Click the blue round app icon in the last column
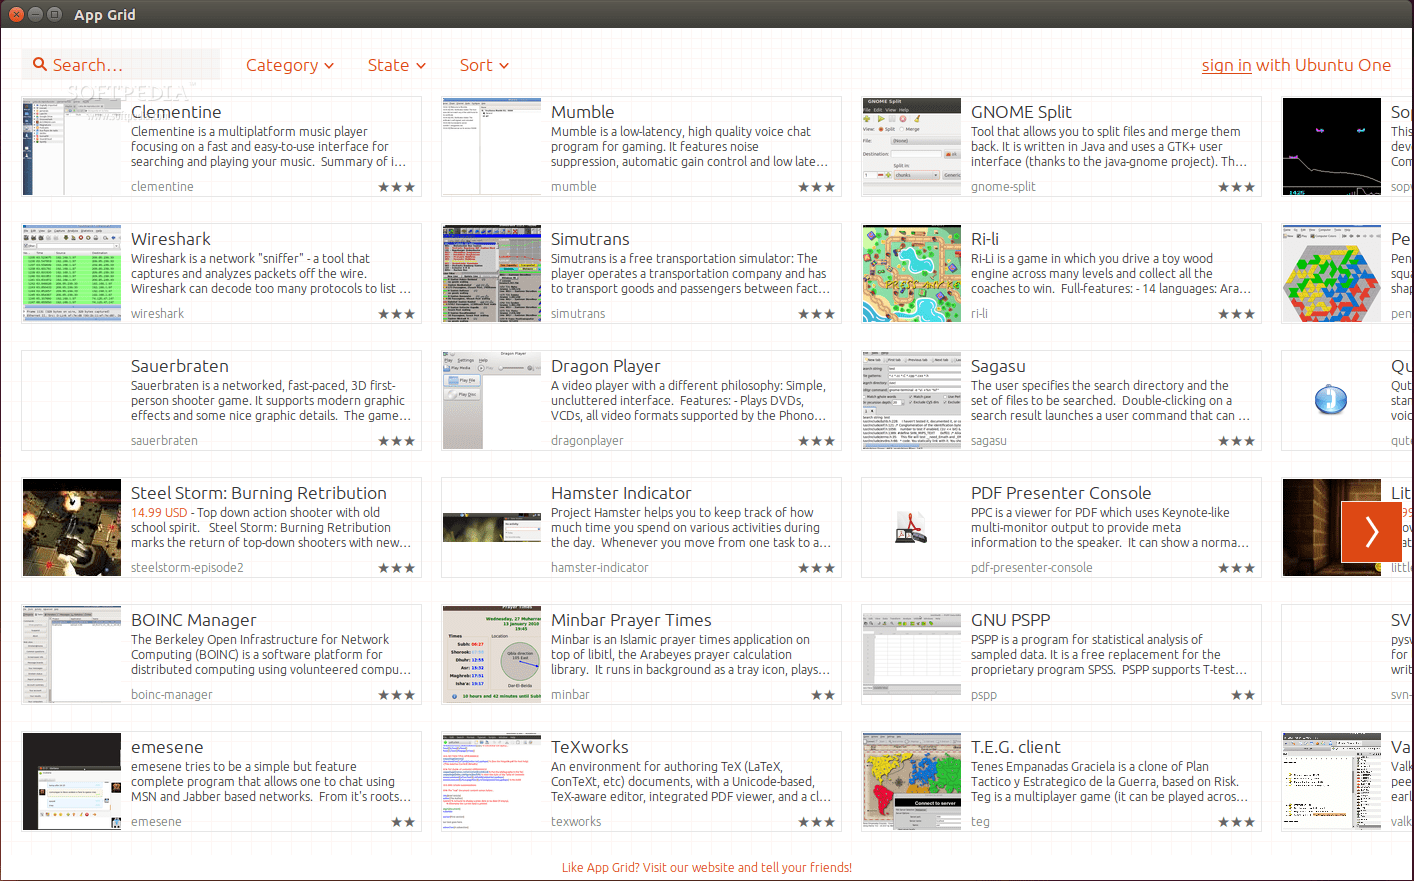This screenshot has width=1414, height=881. (1330, 400)
